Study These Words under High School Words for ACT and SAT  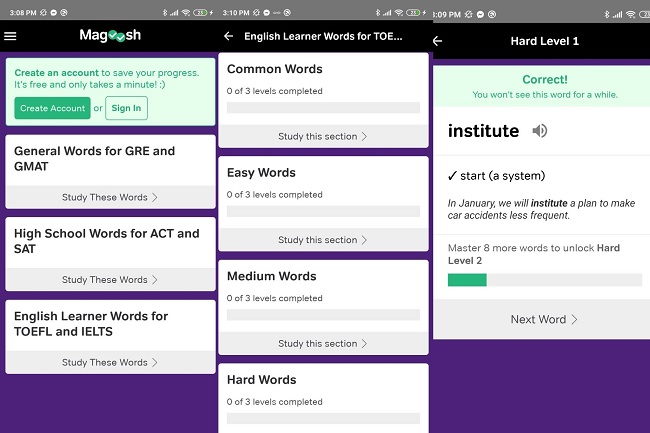[110, 280]
